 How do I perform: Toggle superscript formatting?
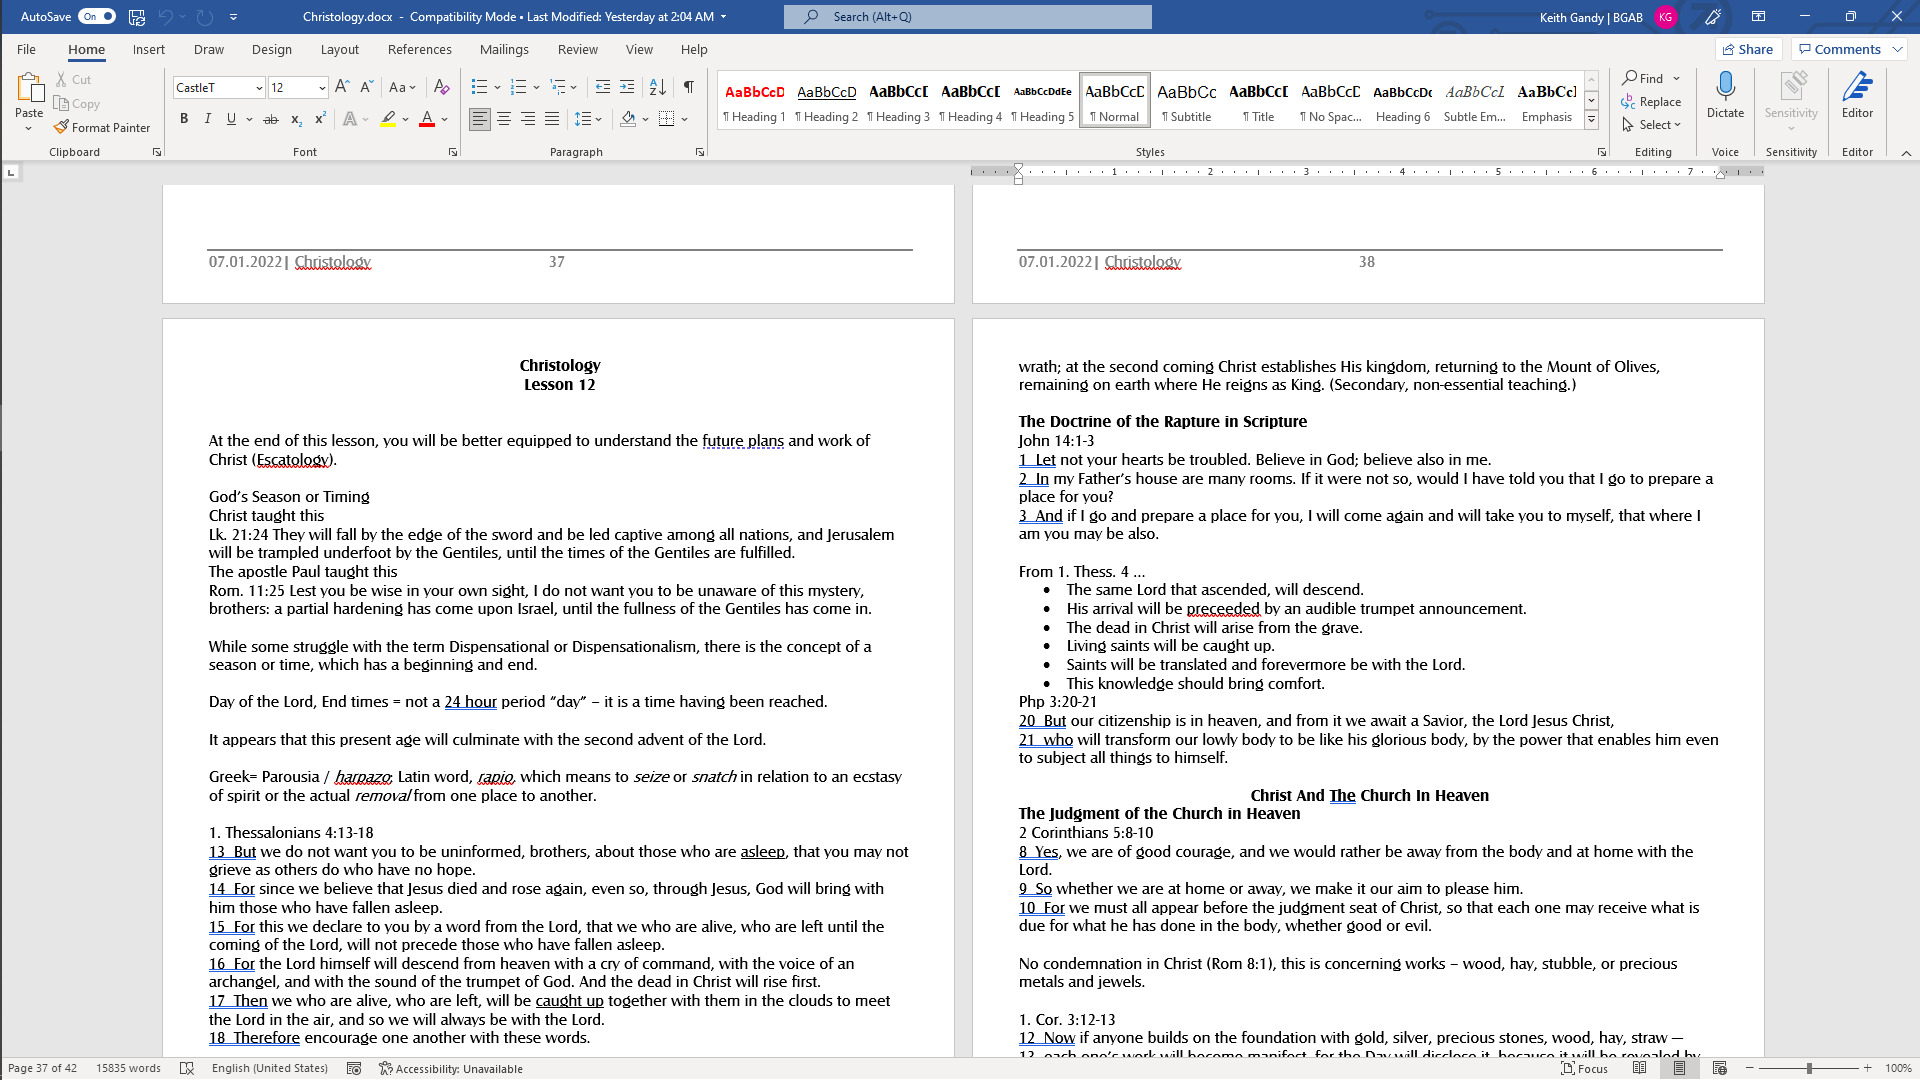tap(320, 119)
